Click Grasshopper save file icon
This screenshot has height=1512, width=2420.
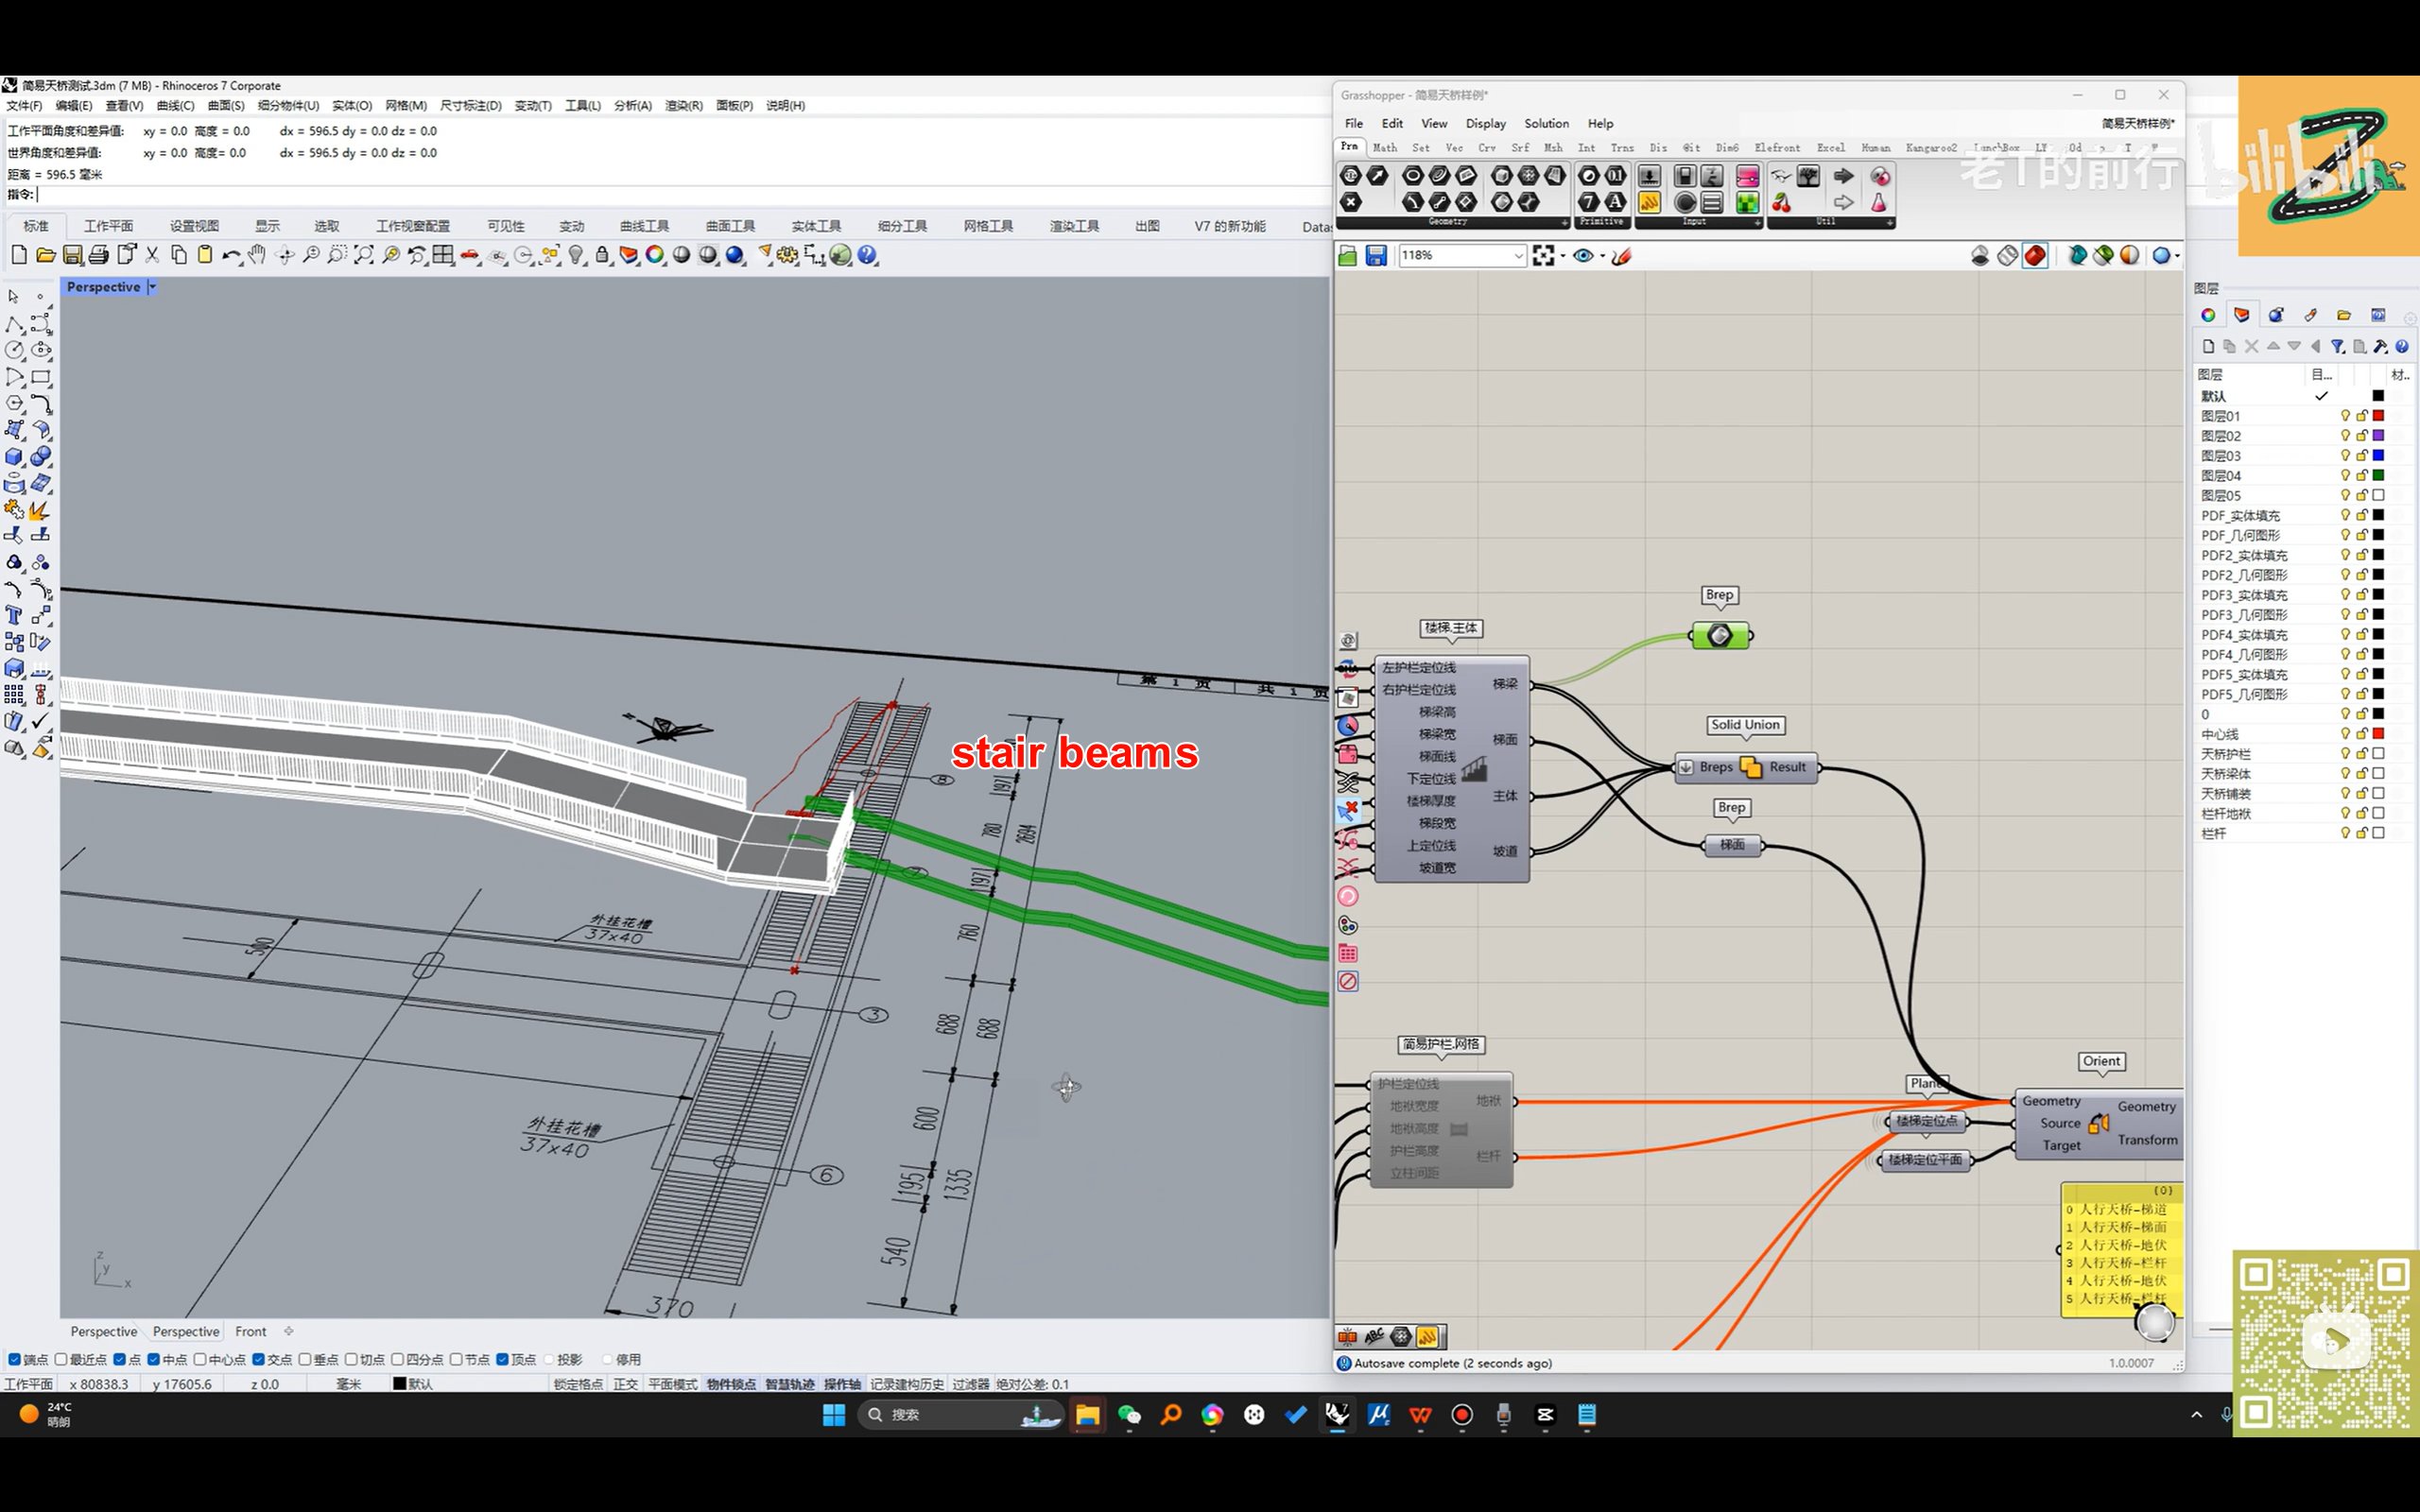[x=1376, y=256]
